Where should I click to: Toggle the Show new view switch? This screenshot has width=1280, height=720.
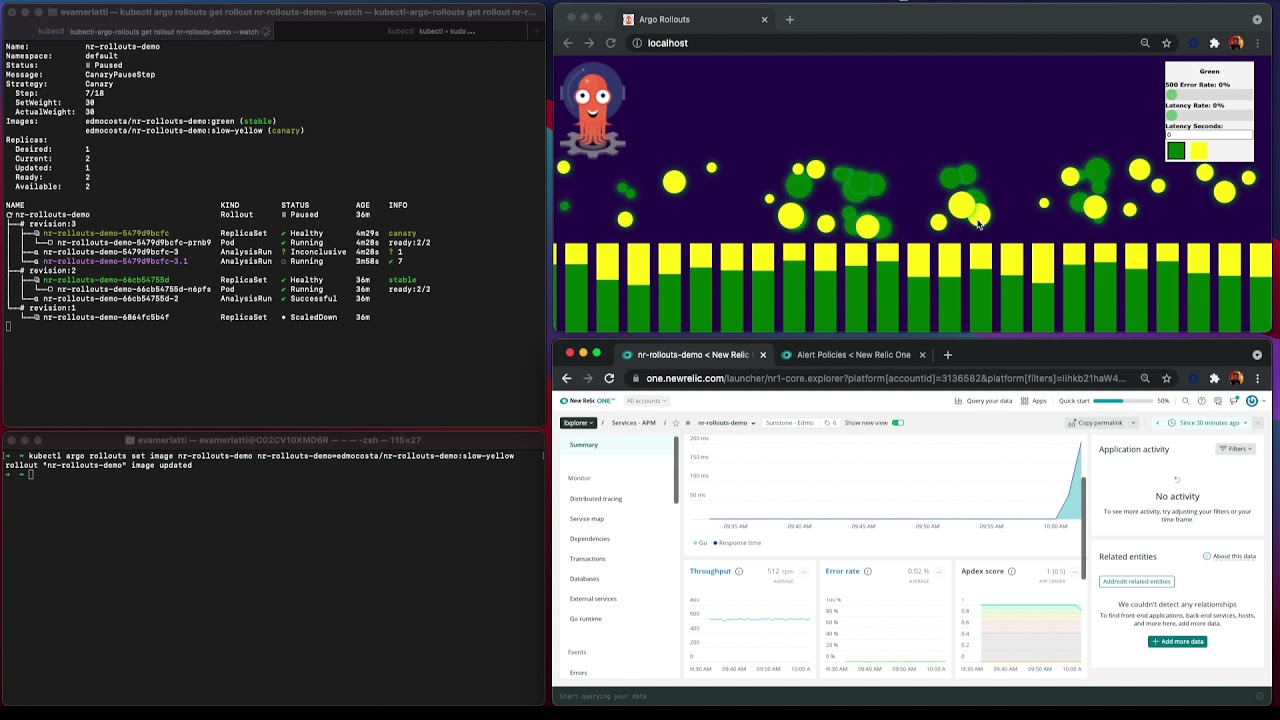pos(897,423)
